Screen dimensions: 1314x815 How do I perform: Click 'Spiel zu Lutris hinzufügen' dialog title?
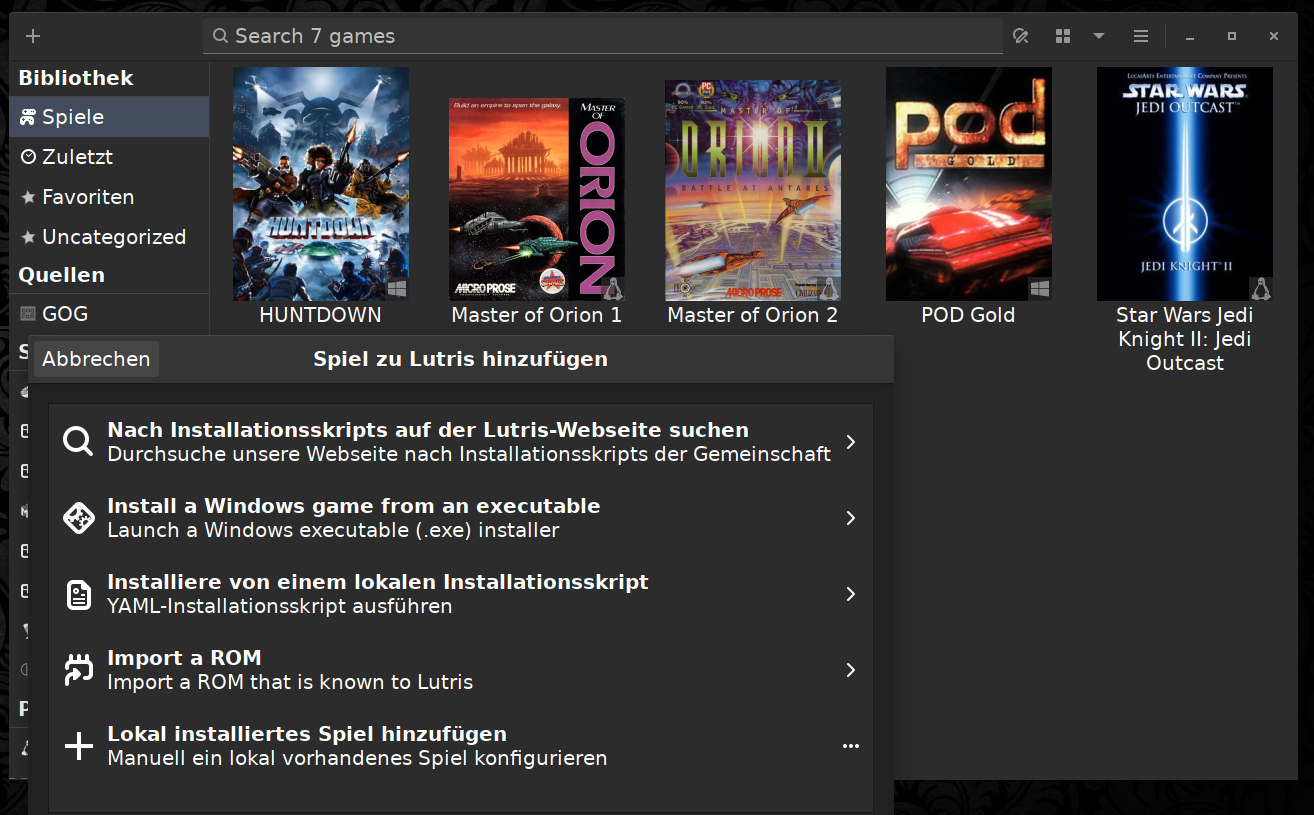click(461, 359)
